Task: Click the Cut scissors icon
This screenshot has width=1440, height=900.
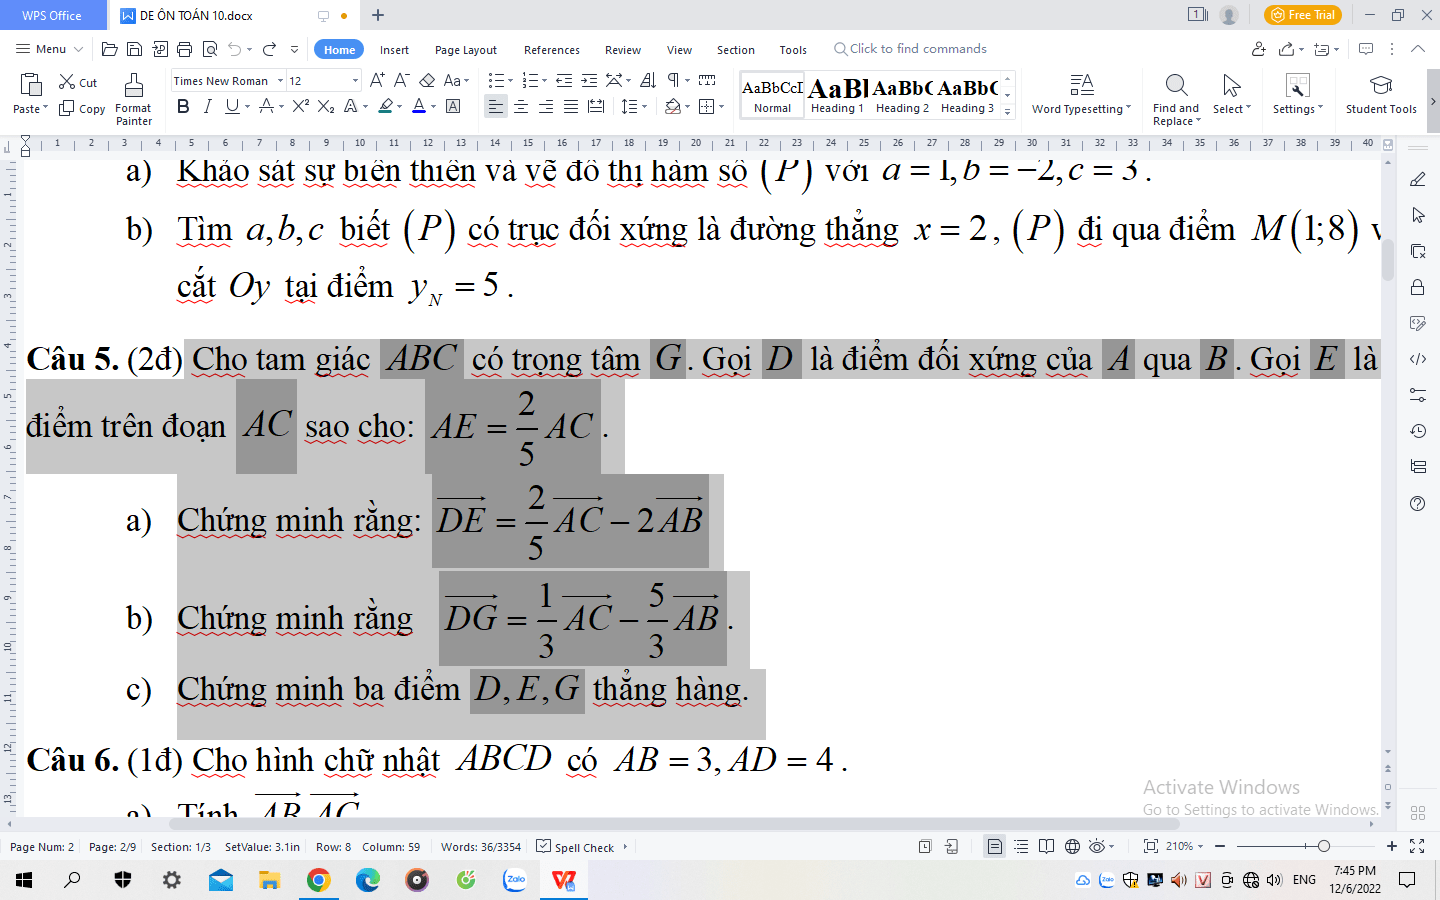Action: pyautogui.click(x=67, y=82)
